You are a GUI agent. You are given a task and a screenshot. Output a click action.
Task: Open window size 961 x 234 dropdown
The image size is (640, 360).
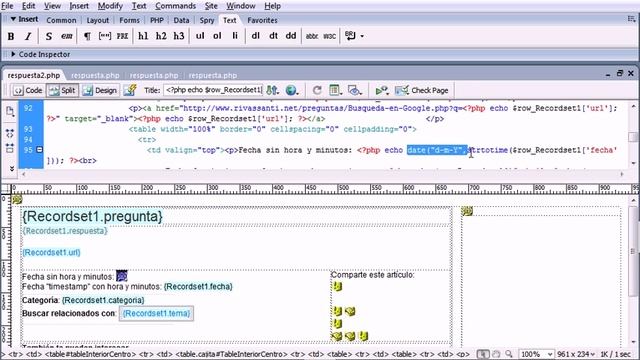tap(576, 354)
